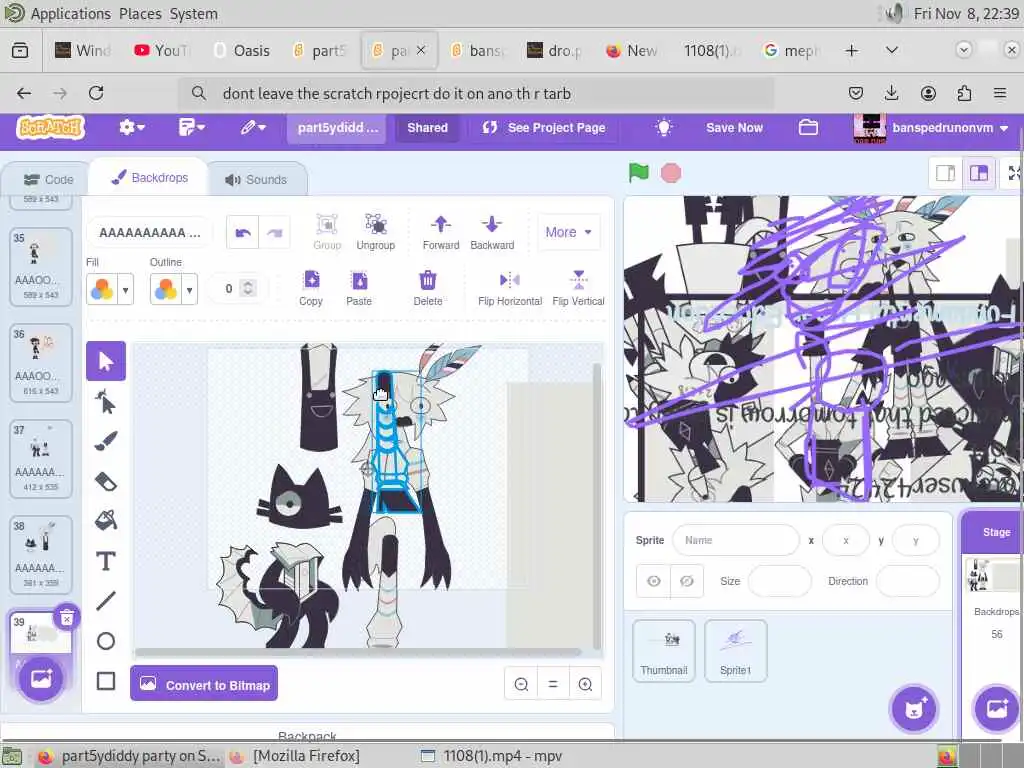Click the Redo arrow

coord(274,232)
